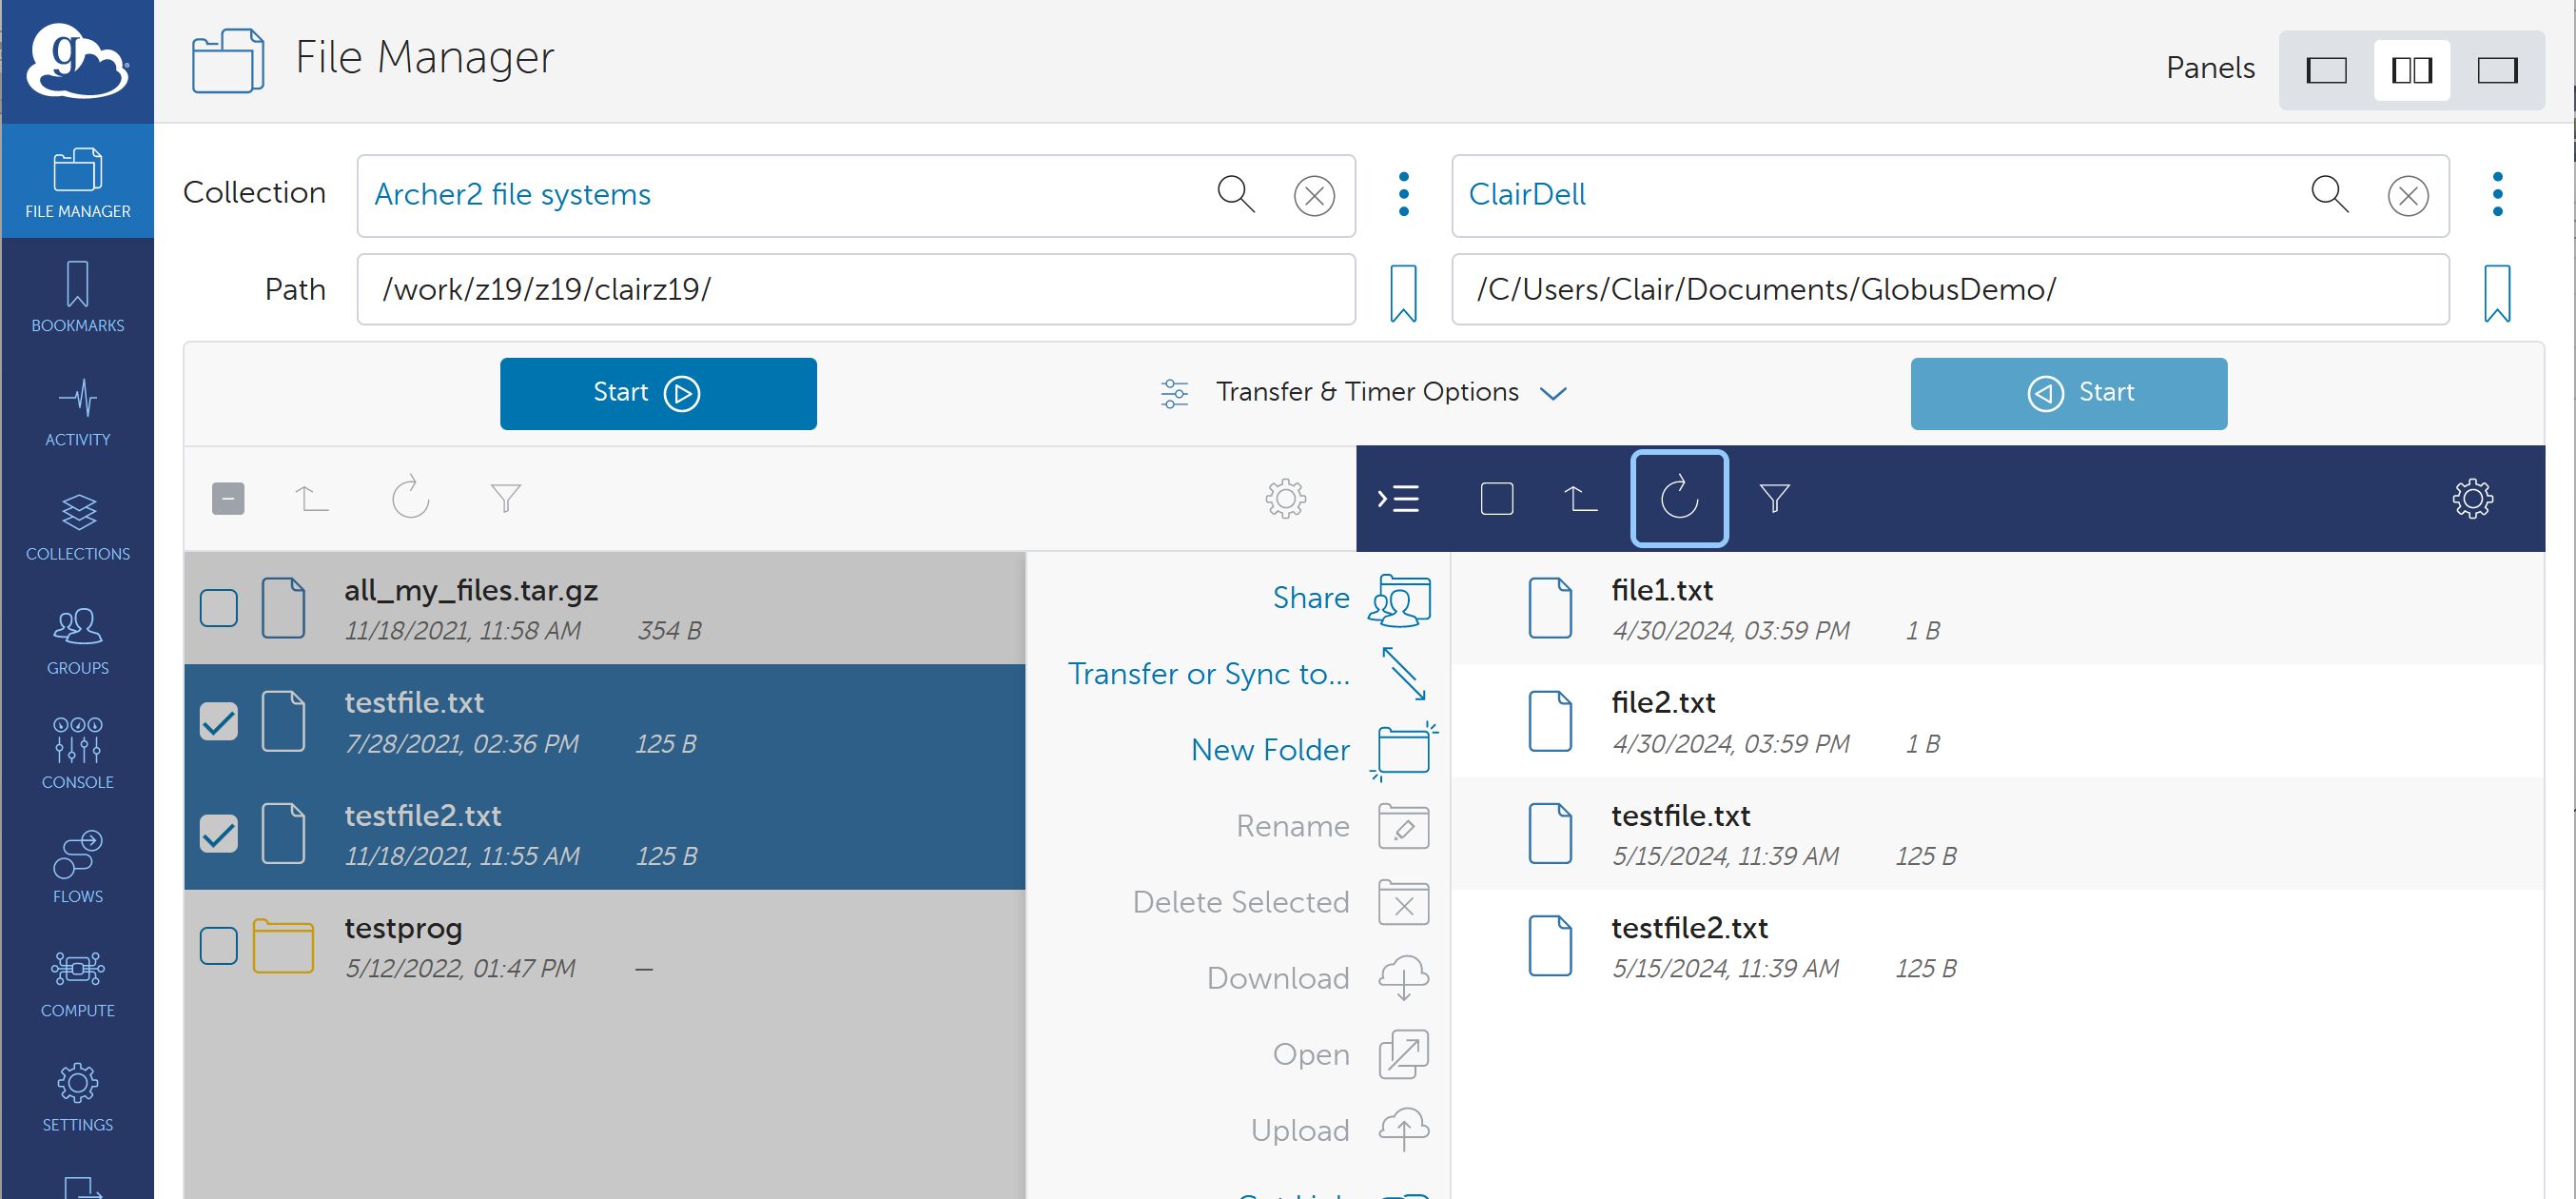Open the Globus logo home link
2576x1199 pixels.
[x=77, y=60]
